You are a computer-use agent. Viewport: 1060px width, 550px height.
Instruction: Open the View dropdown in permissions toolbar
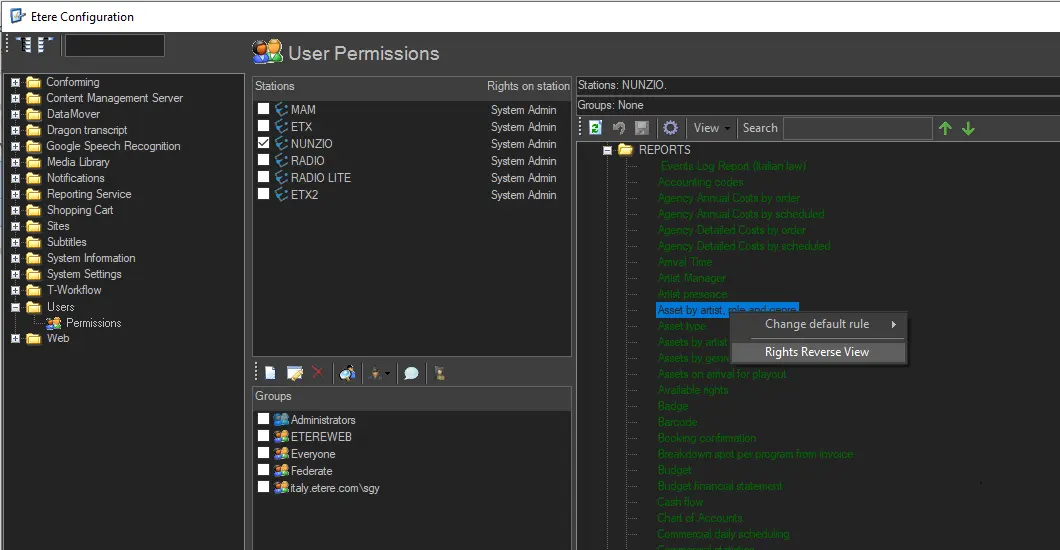click(712, 128)
